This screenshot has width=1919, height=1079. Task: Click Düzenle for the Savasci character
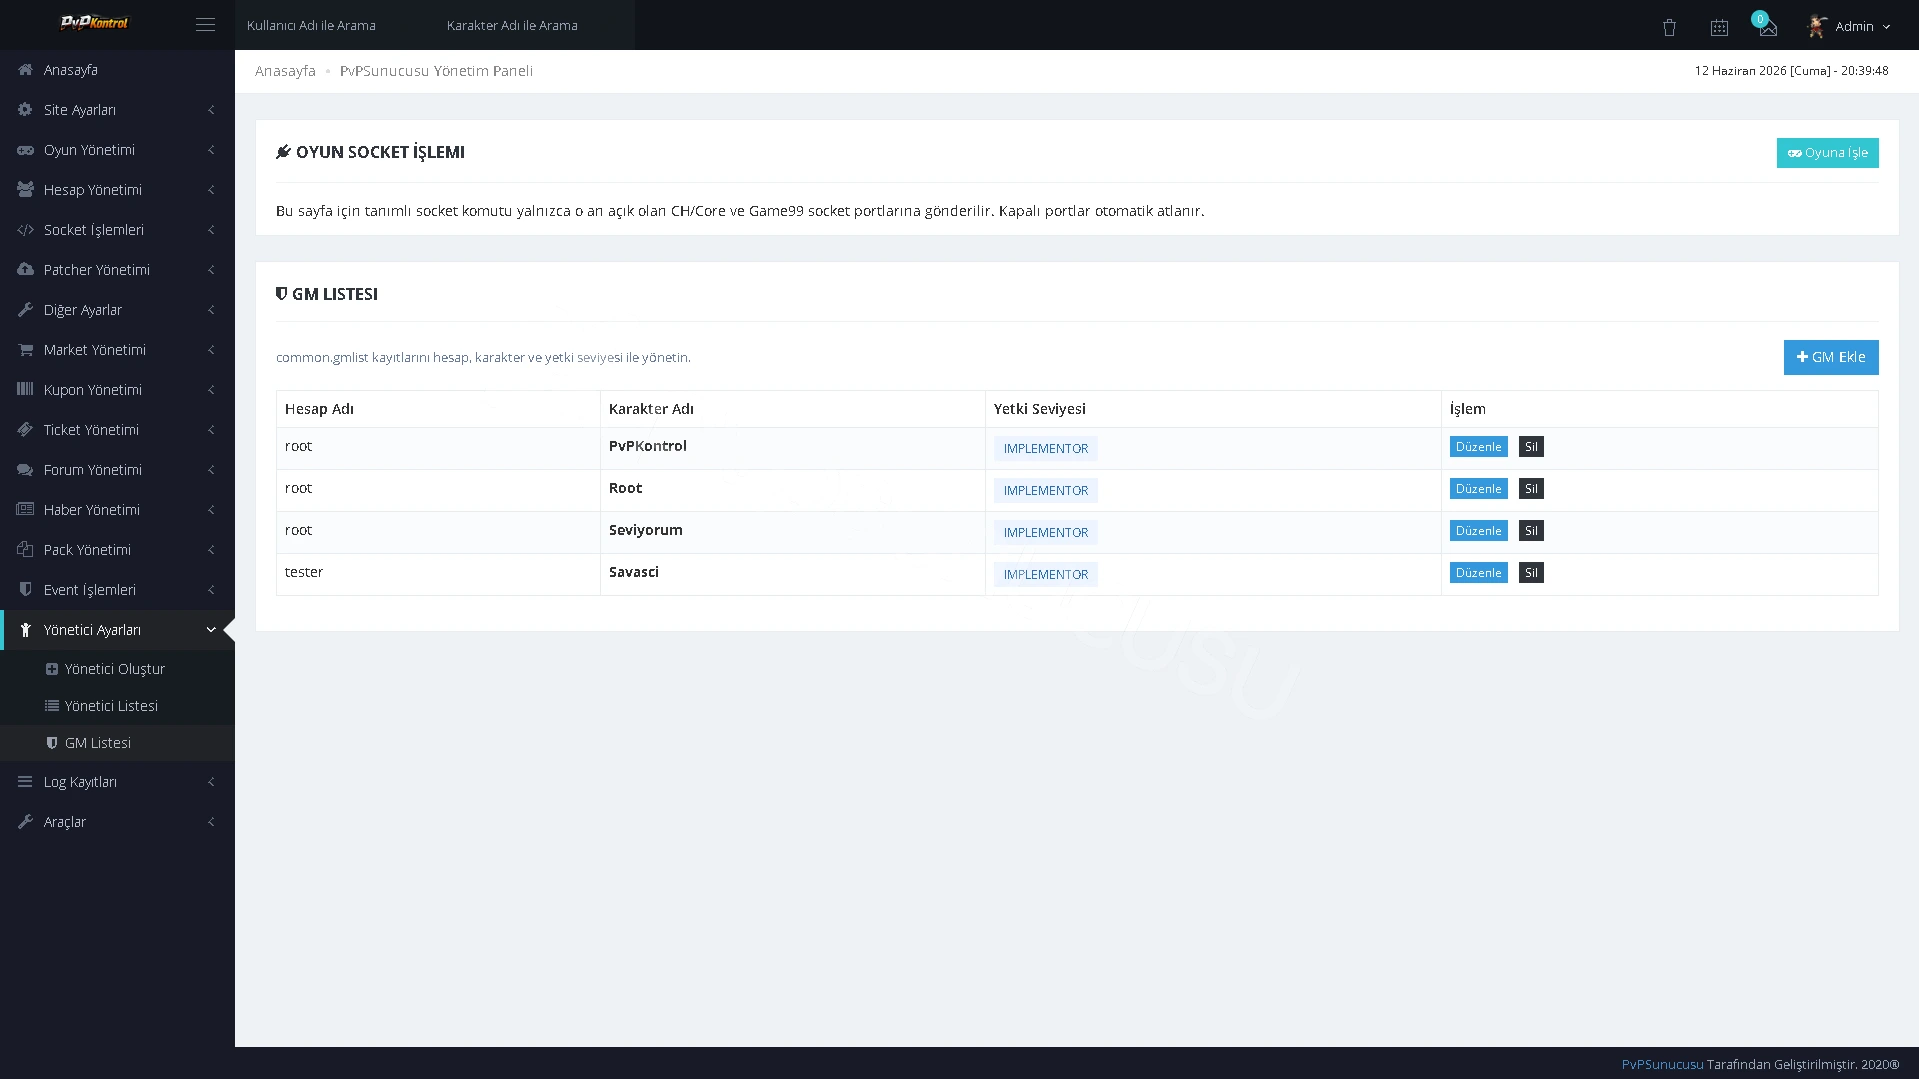click(x=1478, y=573)
